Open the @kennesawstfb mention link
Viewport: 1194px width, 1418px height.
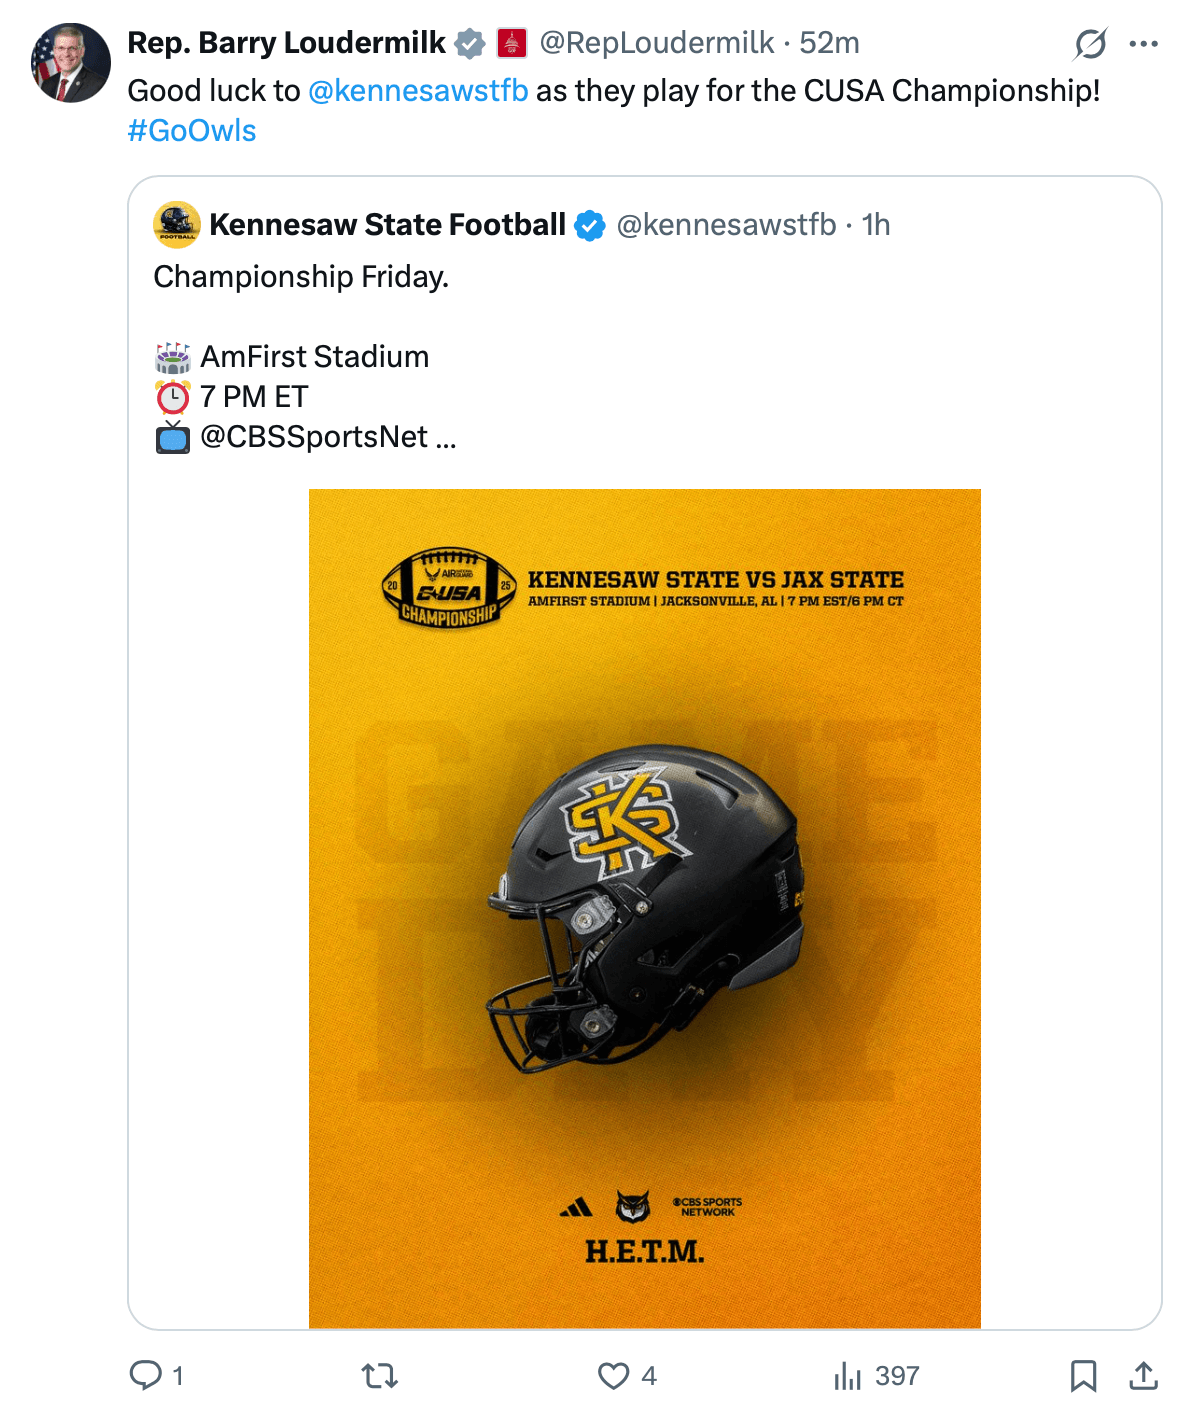(x=418, y=91)
